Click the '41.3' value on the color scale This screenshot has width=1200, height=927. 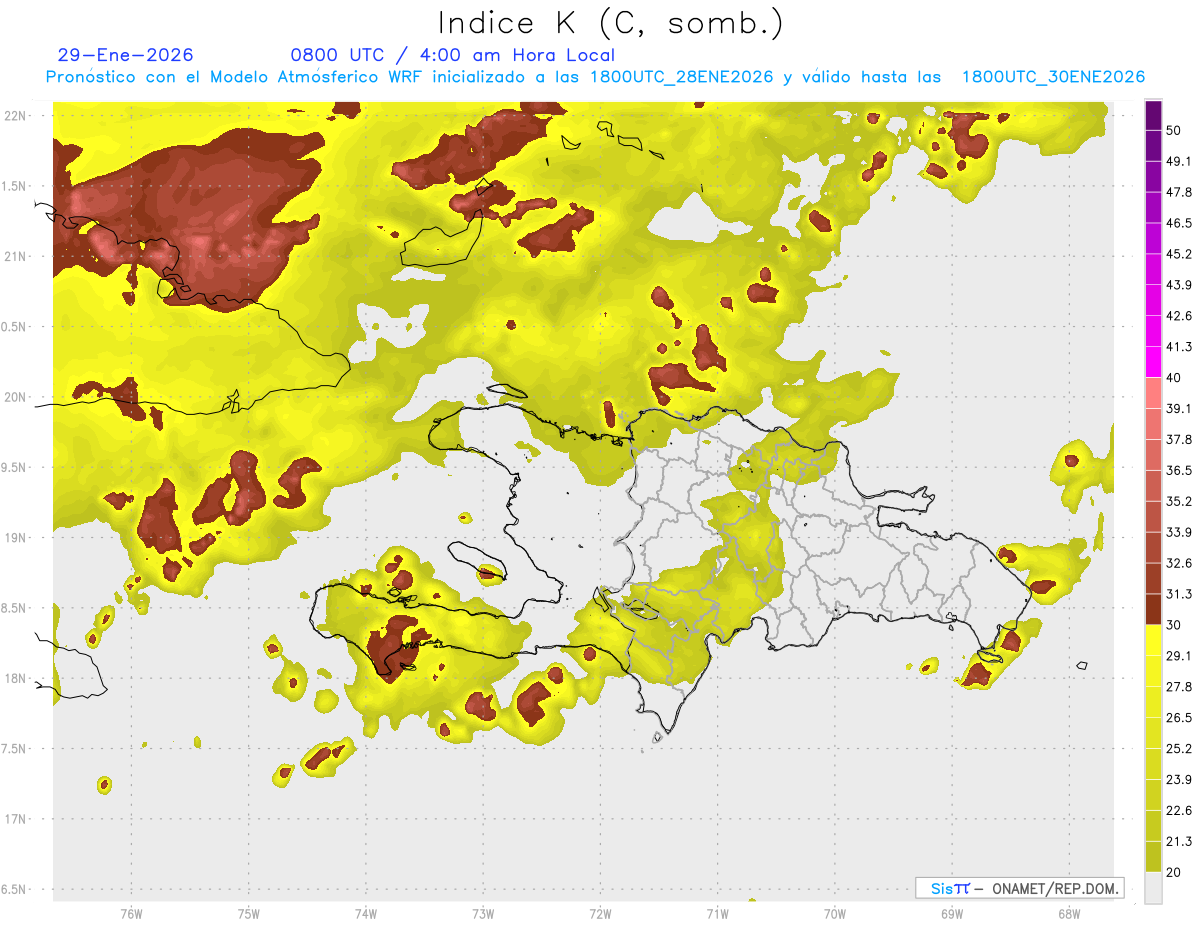(1179, 347)
